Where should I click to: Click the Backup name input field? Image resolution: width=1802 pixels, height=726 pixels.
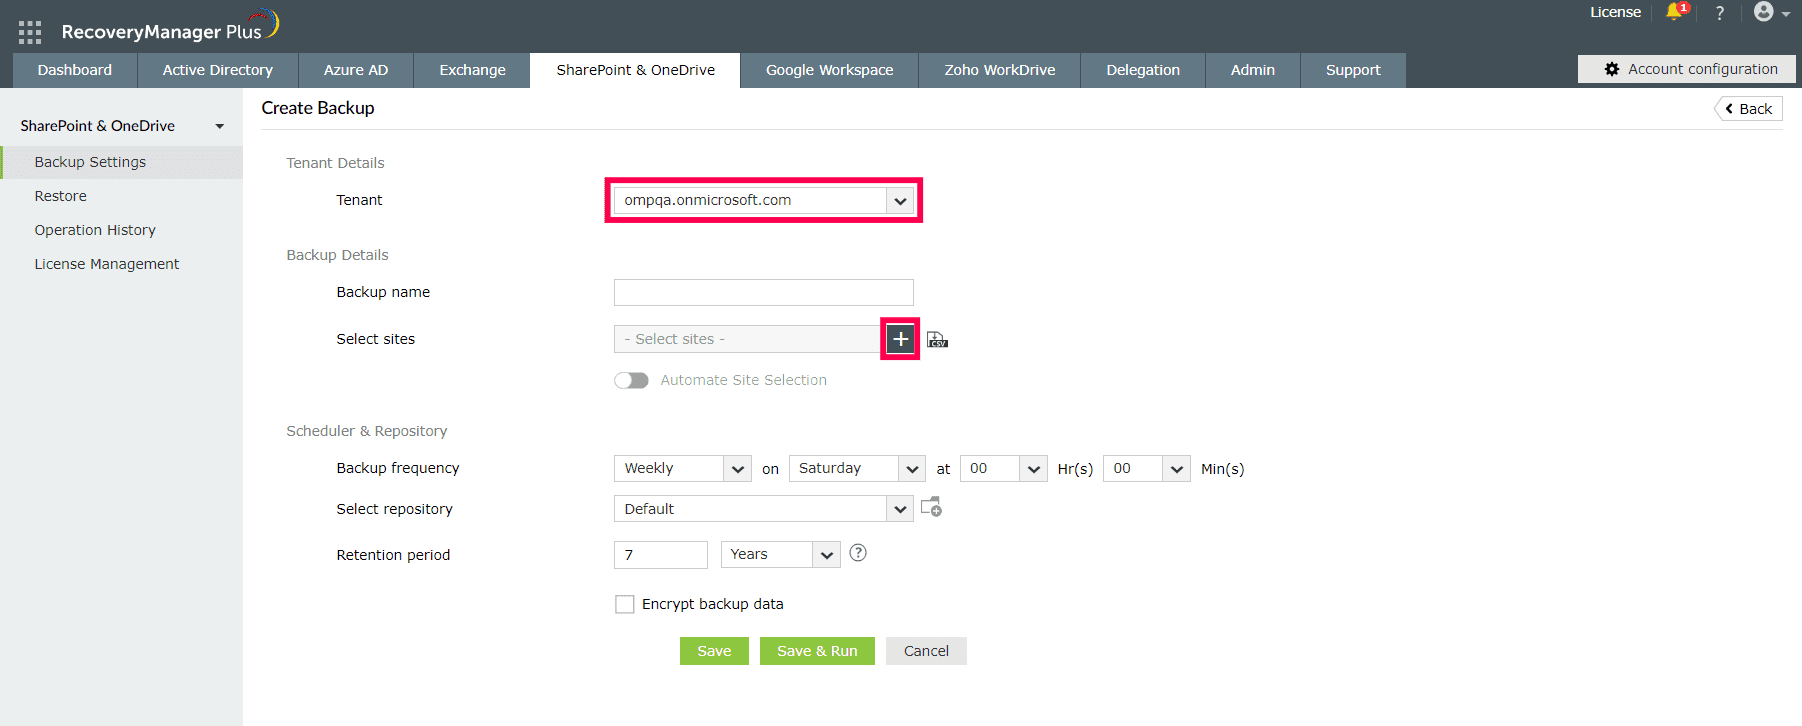click(763, 292)
